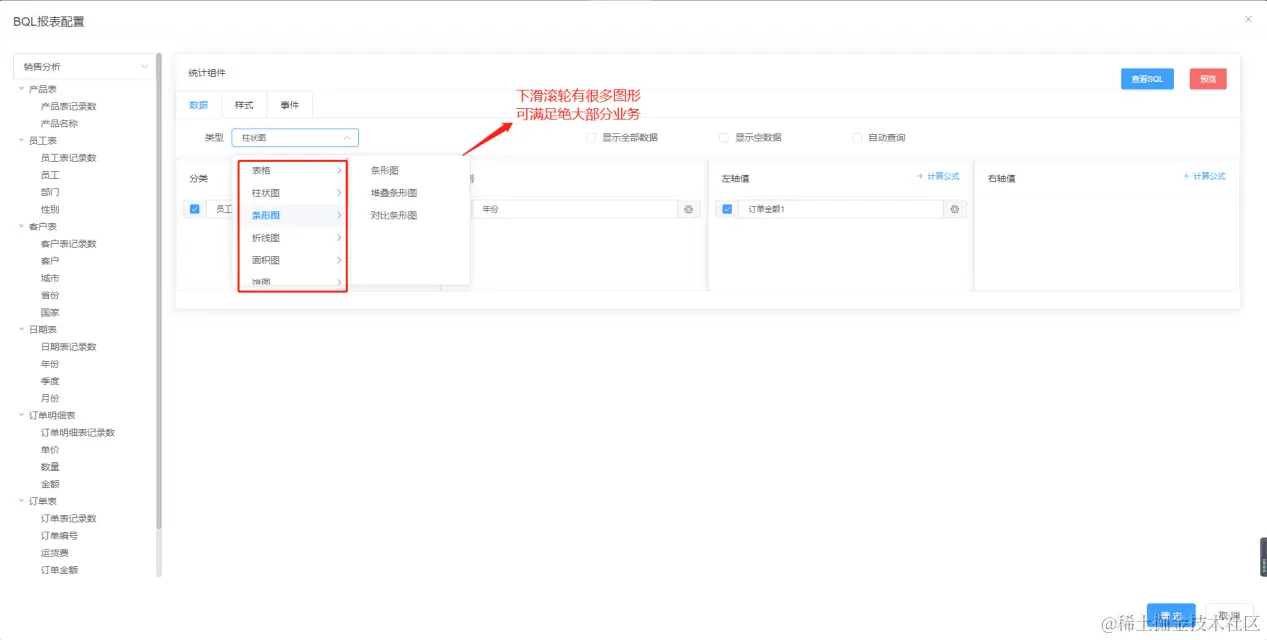The width and height of the screenshot is (1267, 640).
Task: Collapse the 日期表 tree node
Action: coord(21,329)
